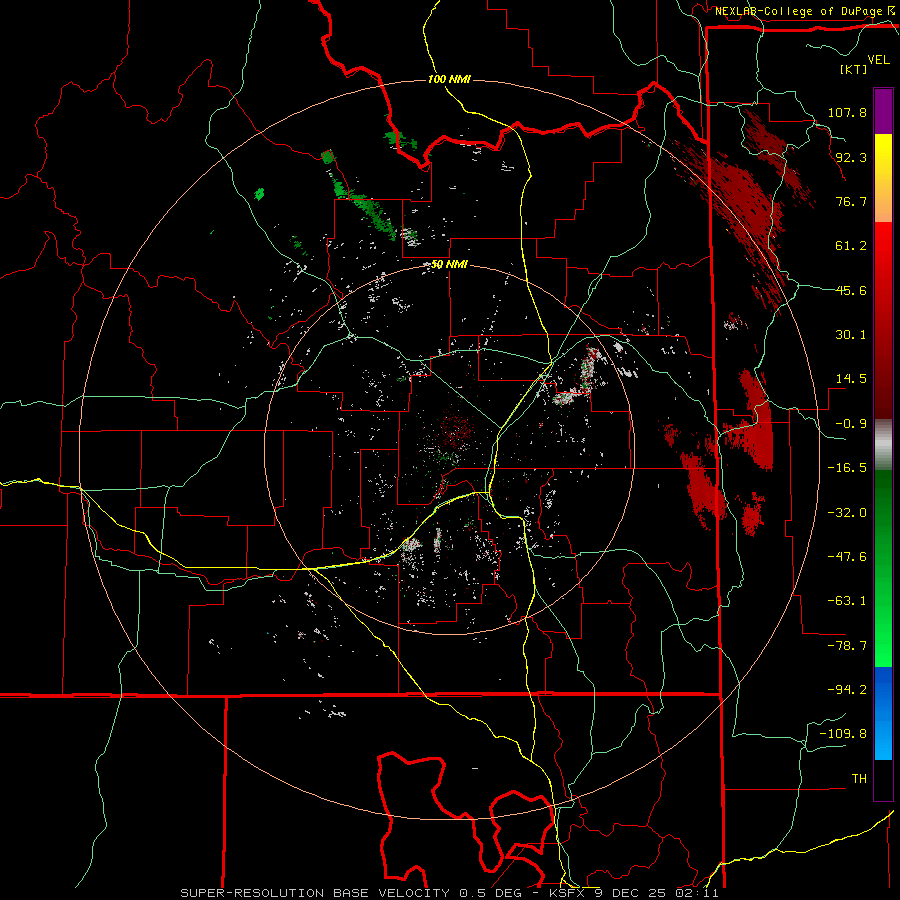Viewport: 900px width, 900px height.
Task: Click the 100 NMI range ring label
Action: [449, 79]
